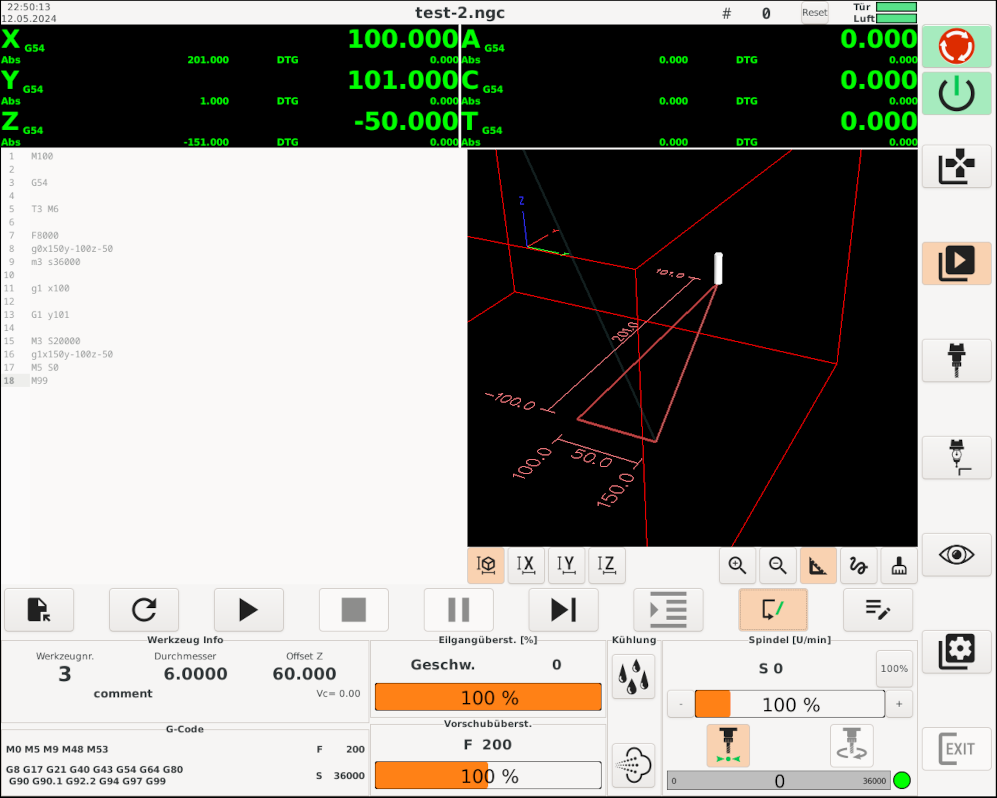Select G-code line 'g1 x100'
The height and width of the screenshot is (798, 997).
click(x=50, y=288)
